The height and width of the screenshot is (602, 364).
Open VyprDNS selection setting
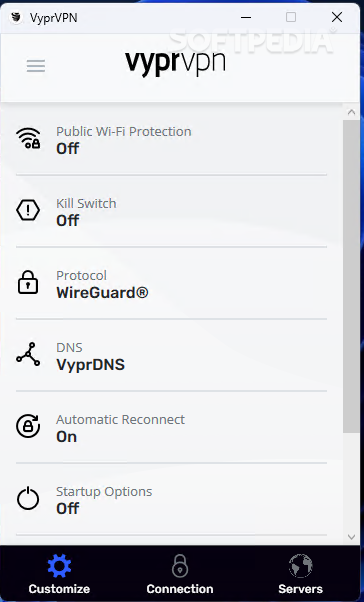coord(172,355)
